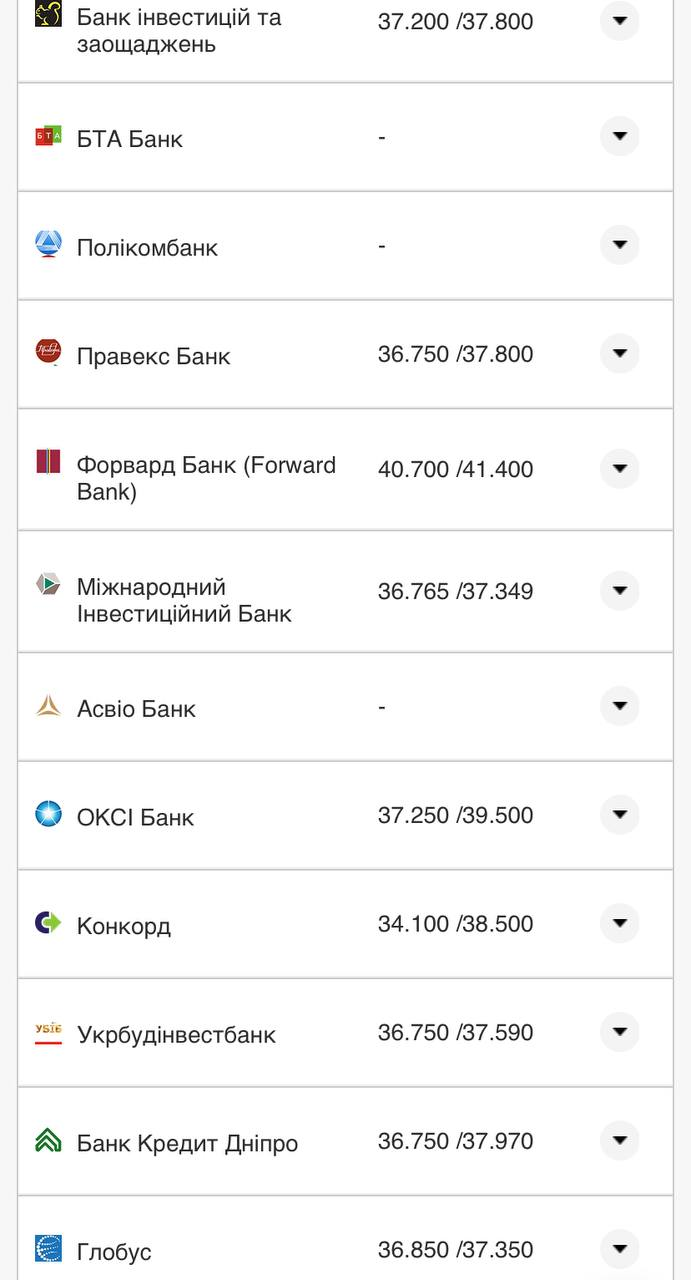Click the Конкорд arrow logo icon

click(45, 923)
